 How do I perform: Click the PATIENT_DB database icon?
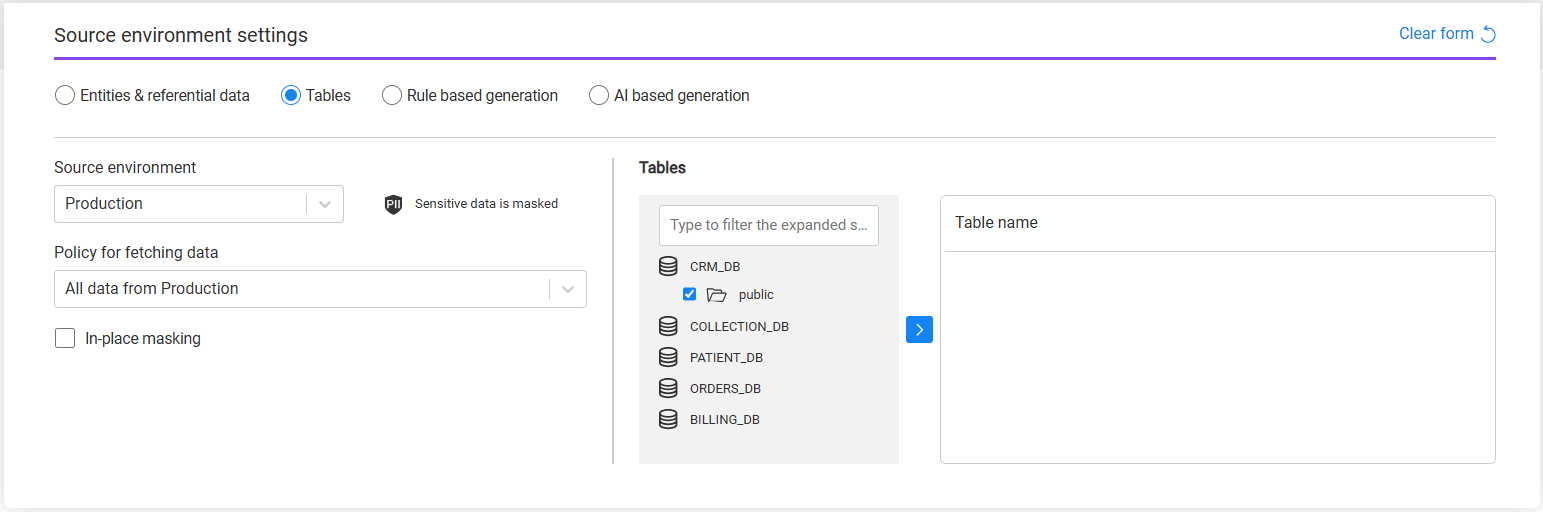[x=668, y=357]
